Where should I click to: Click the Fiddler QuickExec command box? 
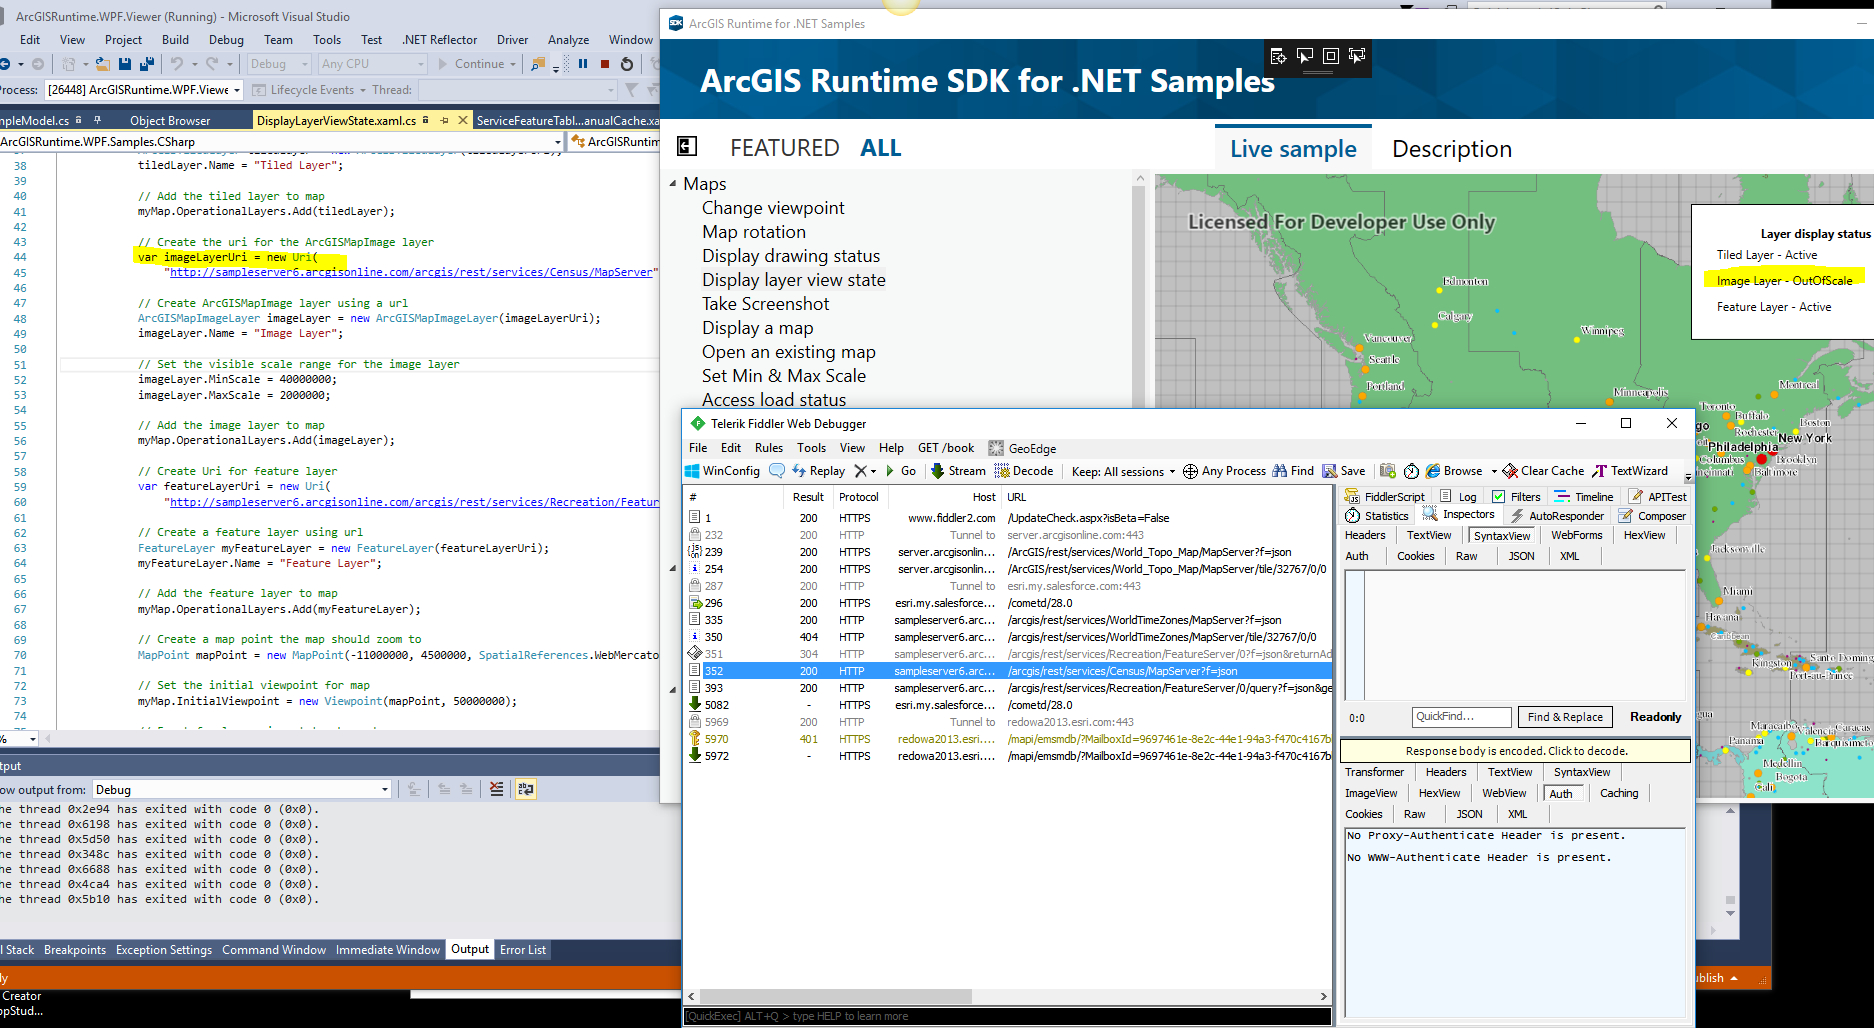pyautogui.click(x=1007, y=1016)
